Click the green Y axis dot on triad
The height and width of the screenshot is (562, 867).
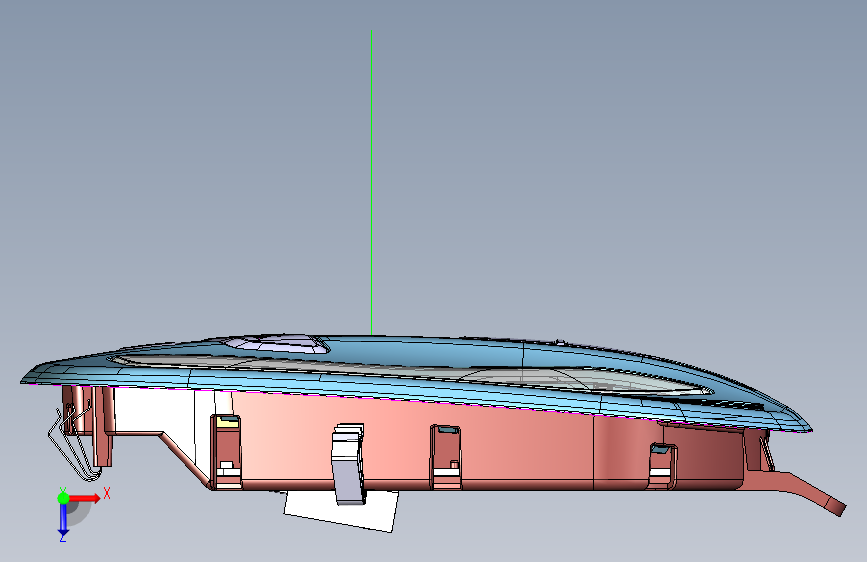point(63,498)
